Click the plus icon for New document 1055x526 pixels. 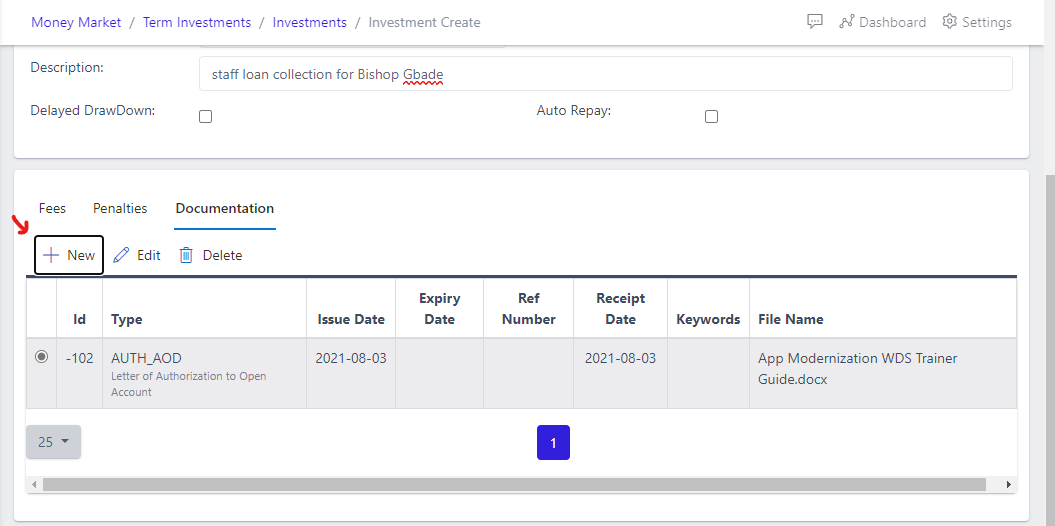coord(51,255)
